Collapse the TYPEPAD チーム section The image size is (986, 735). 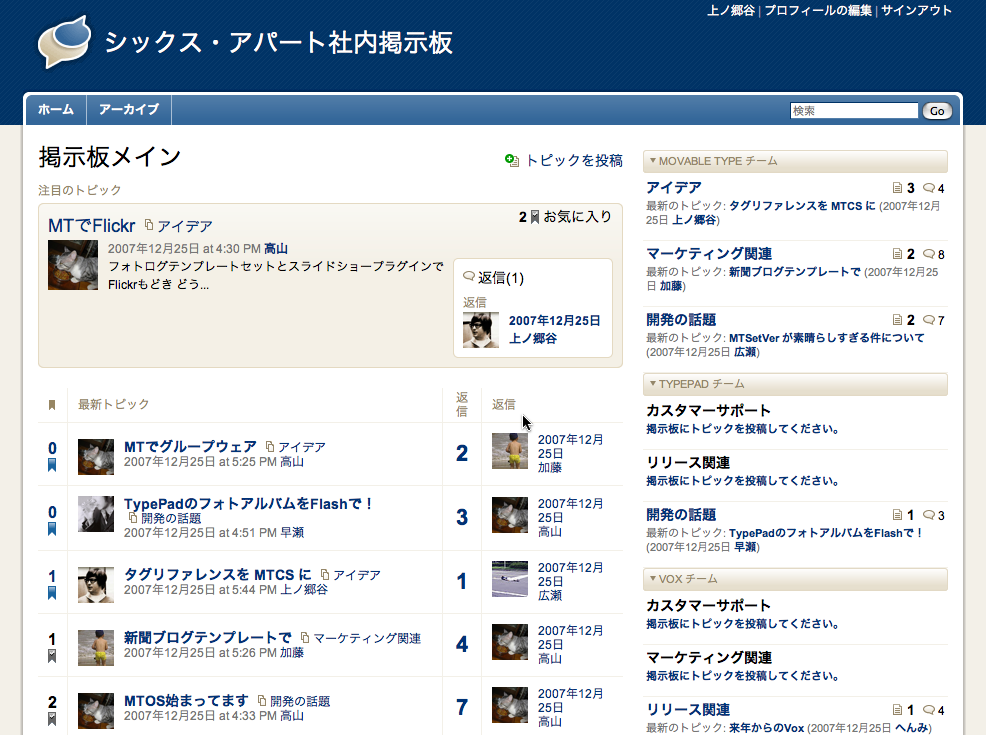(x=653, y=384)
